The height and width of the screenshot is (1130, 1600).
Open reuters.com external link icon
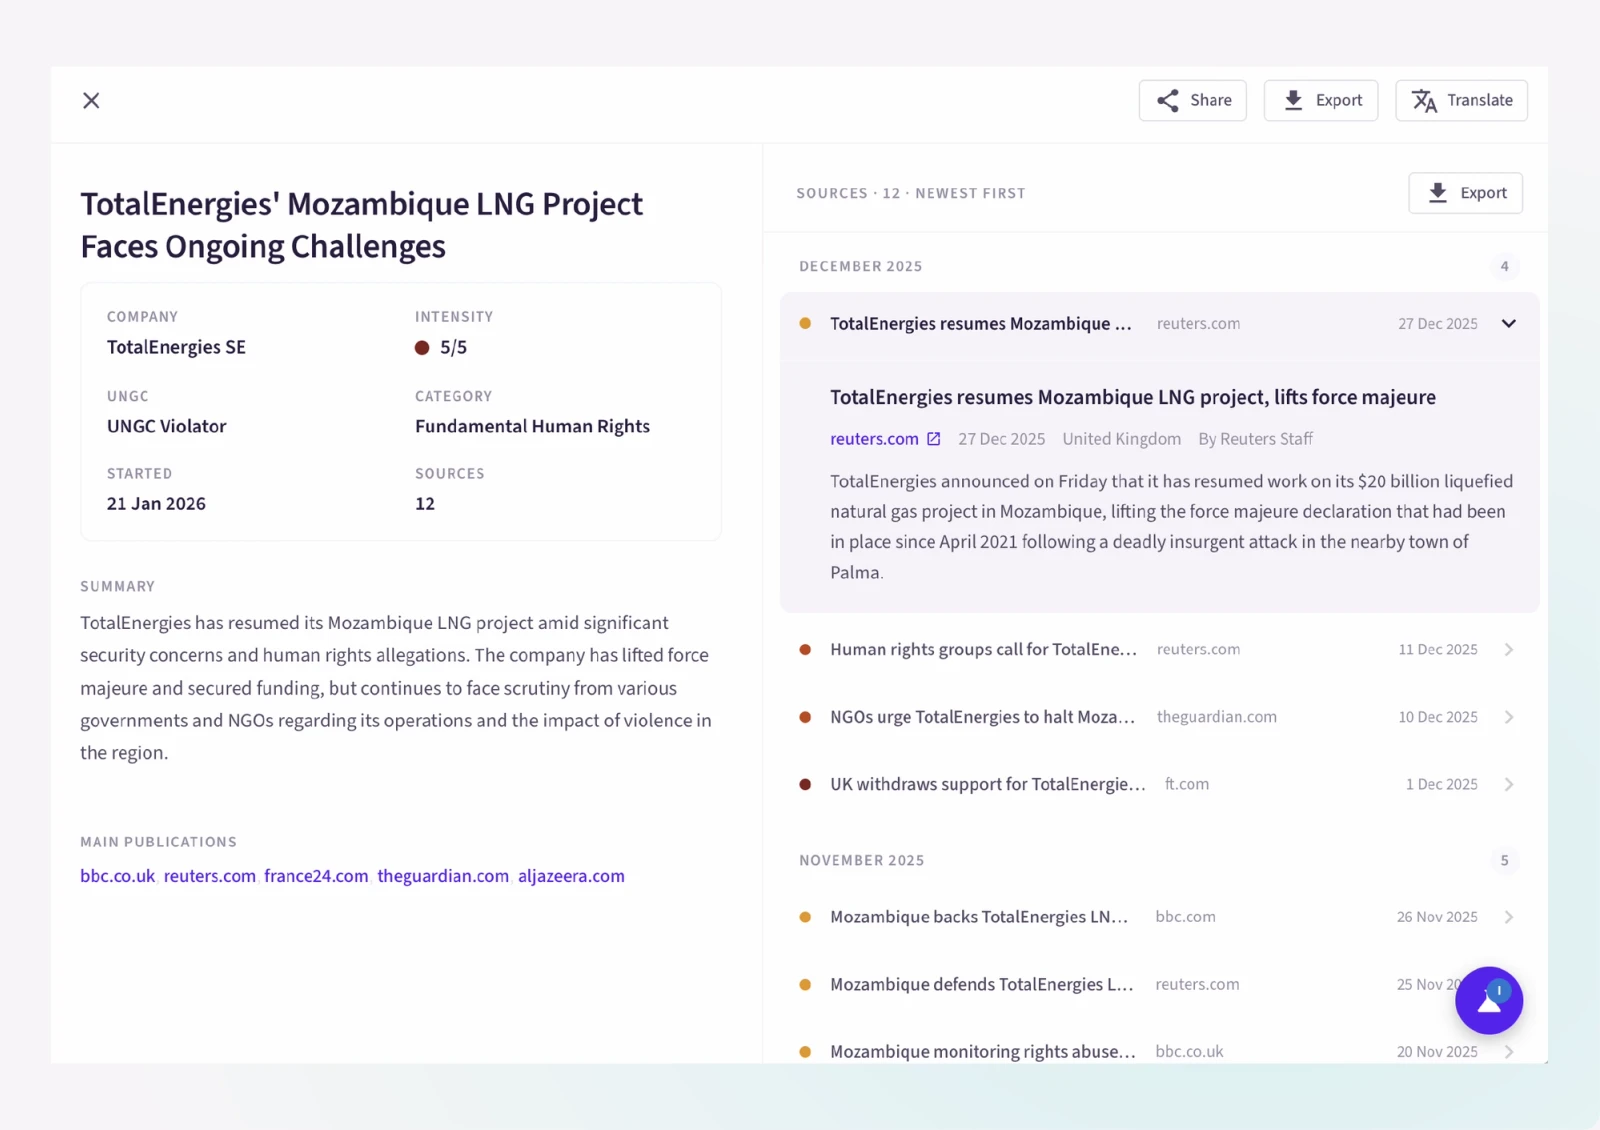coord(933,439)
